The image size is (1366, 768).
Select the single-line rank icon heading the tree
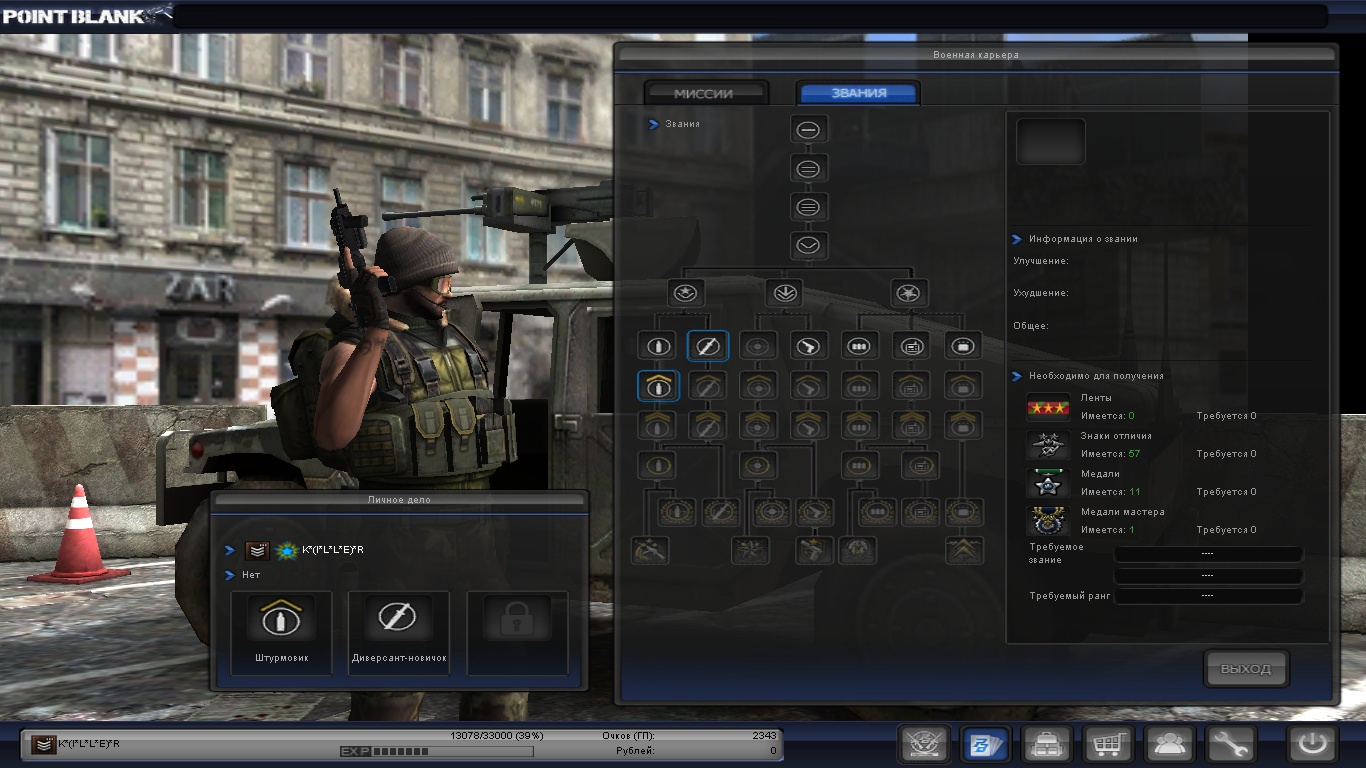pos(809,129)
